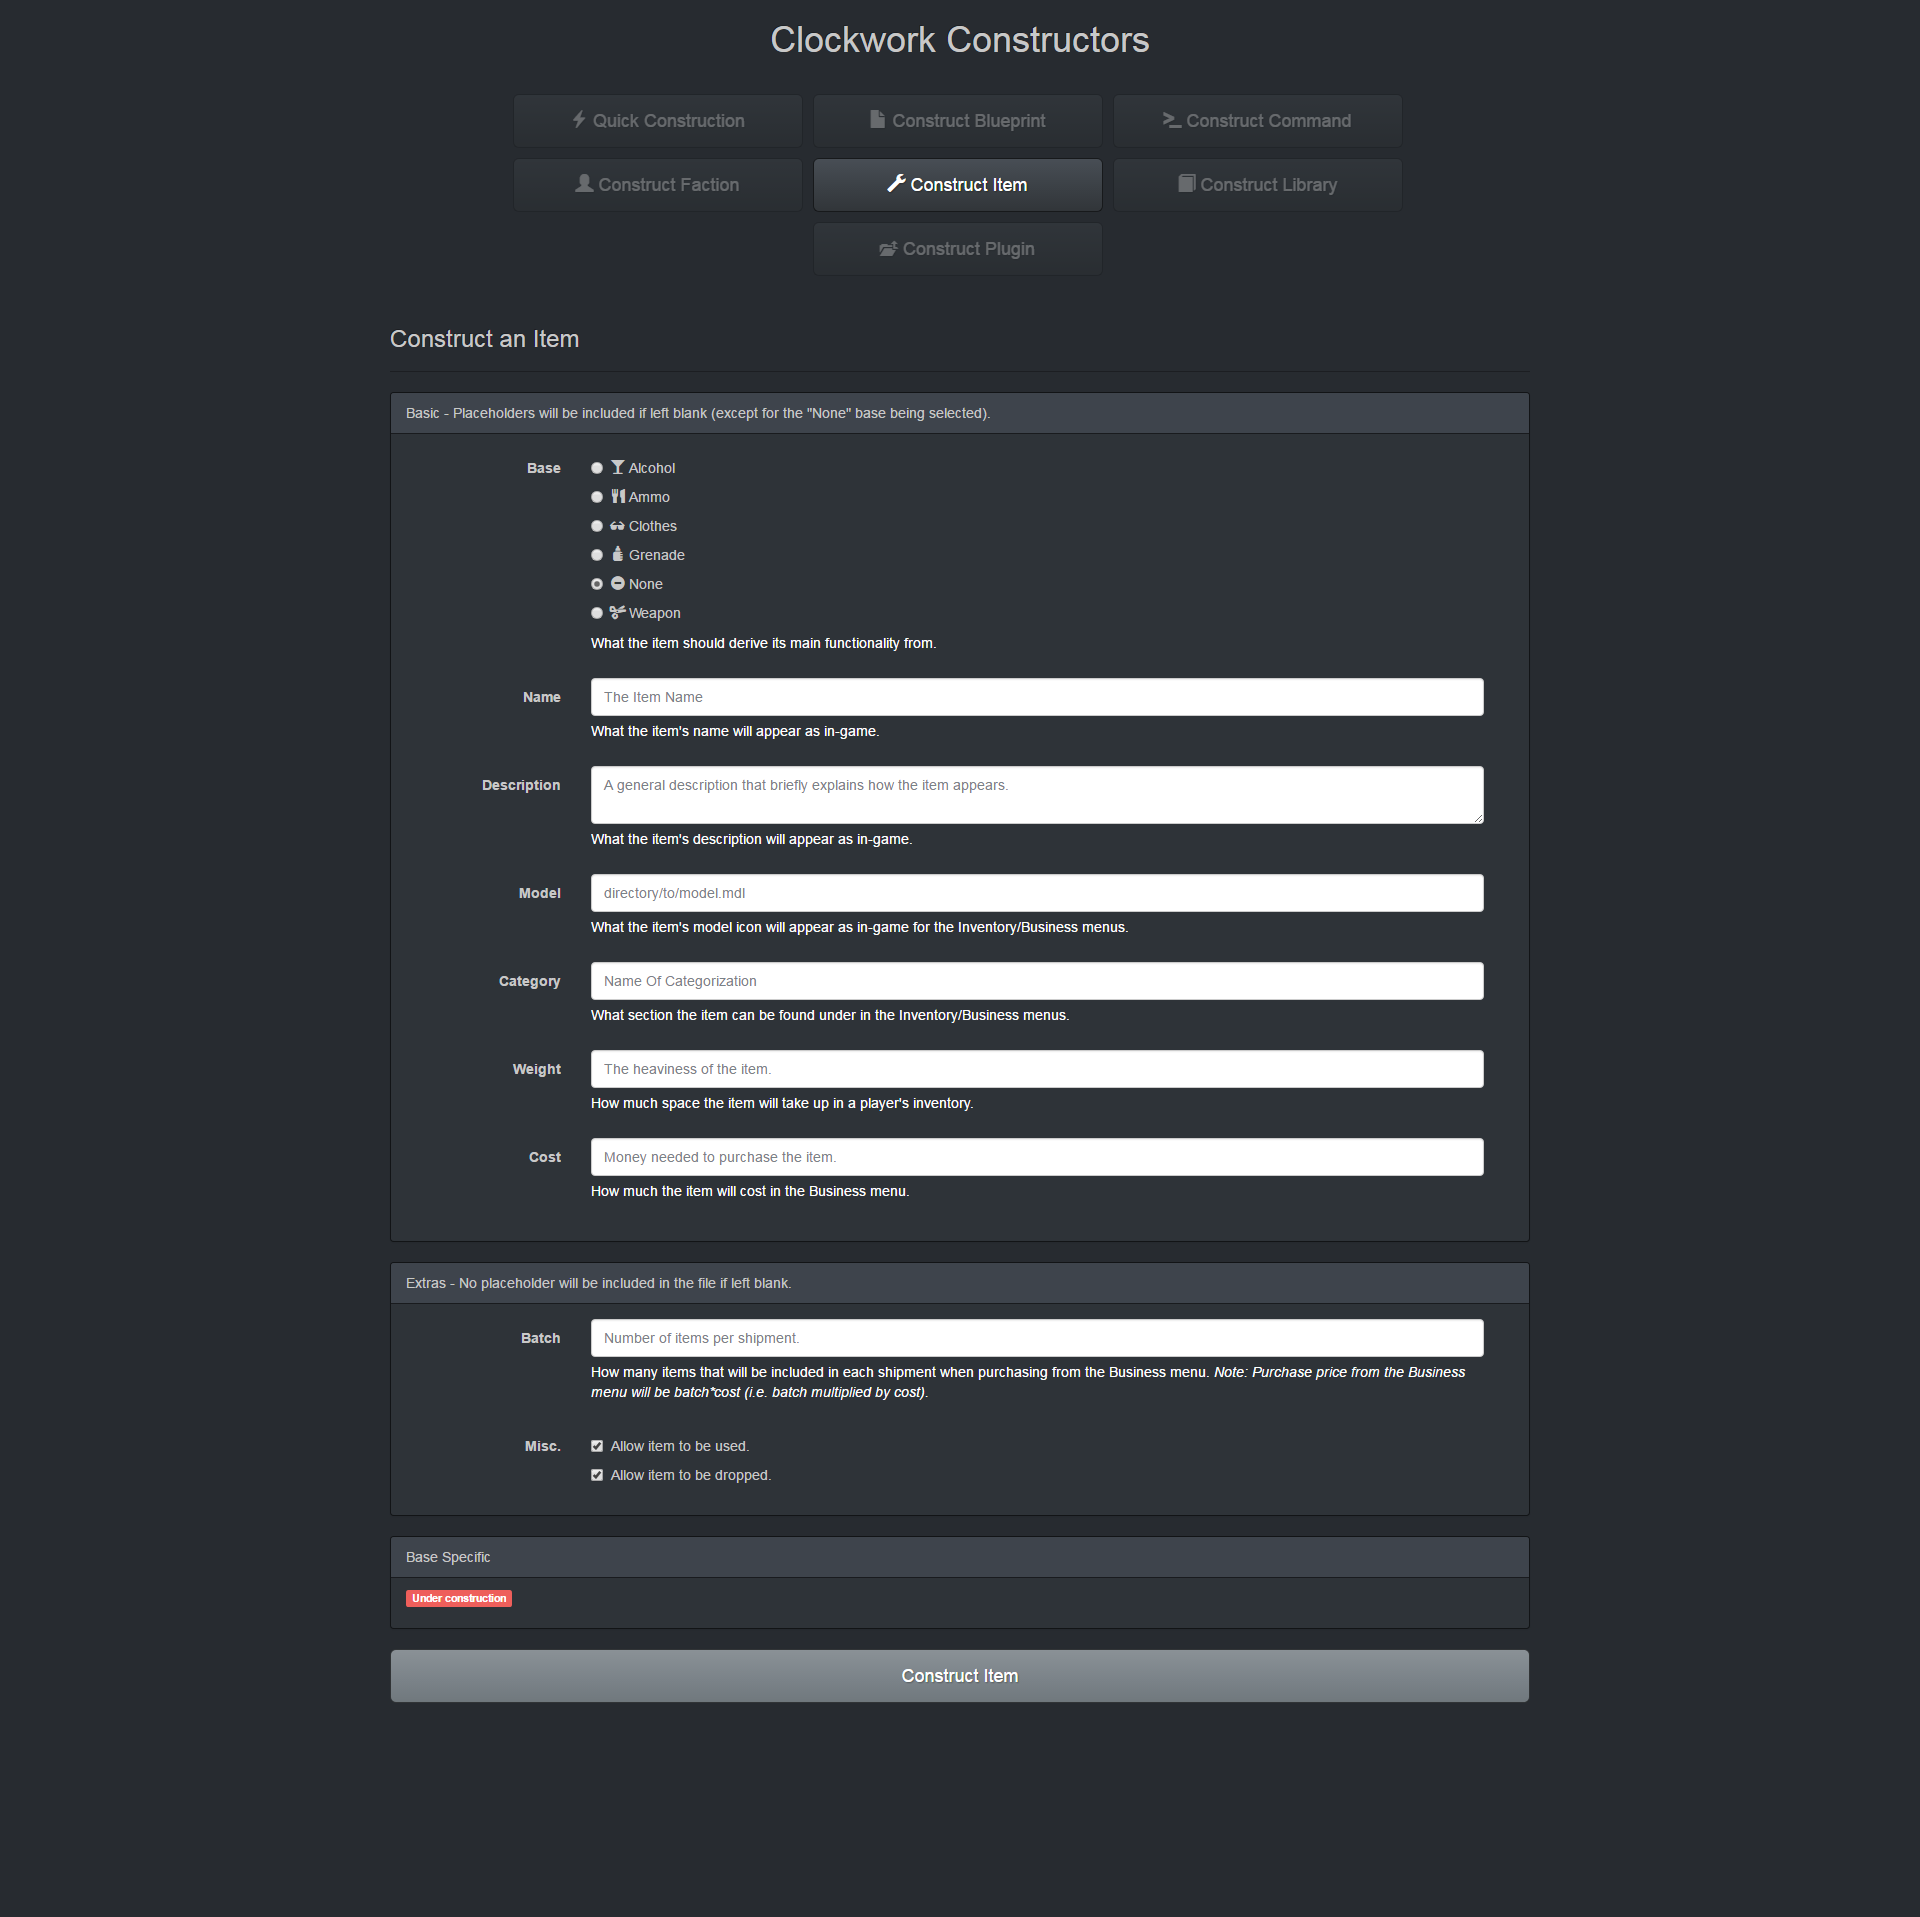Click the Grenade base icon
The height and width of the screenshot is (1917, 1920).
[x=618, y=555]
